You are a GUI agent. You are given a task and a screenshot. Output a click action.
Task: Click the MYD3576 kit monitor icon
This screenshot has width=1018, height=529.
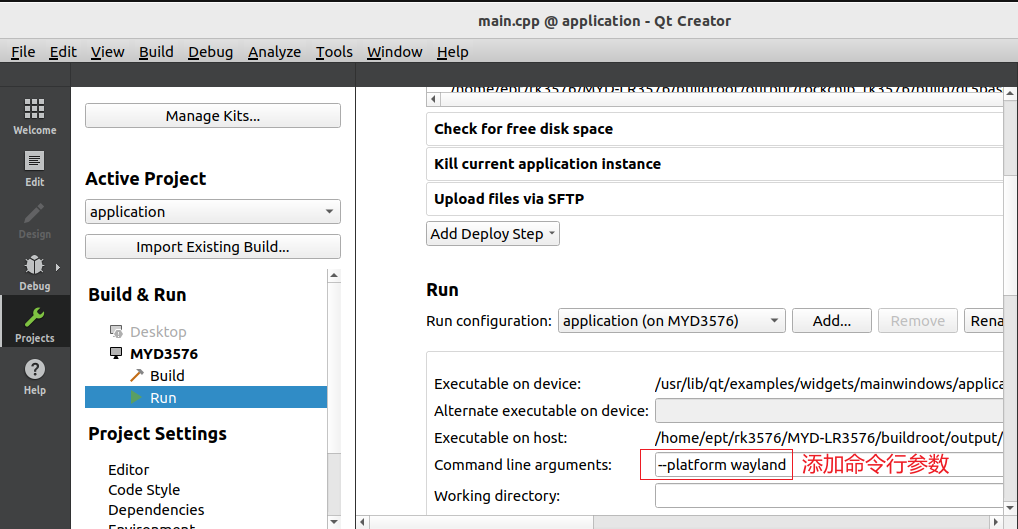(116, 353)
